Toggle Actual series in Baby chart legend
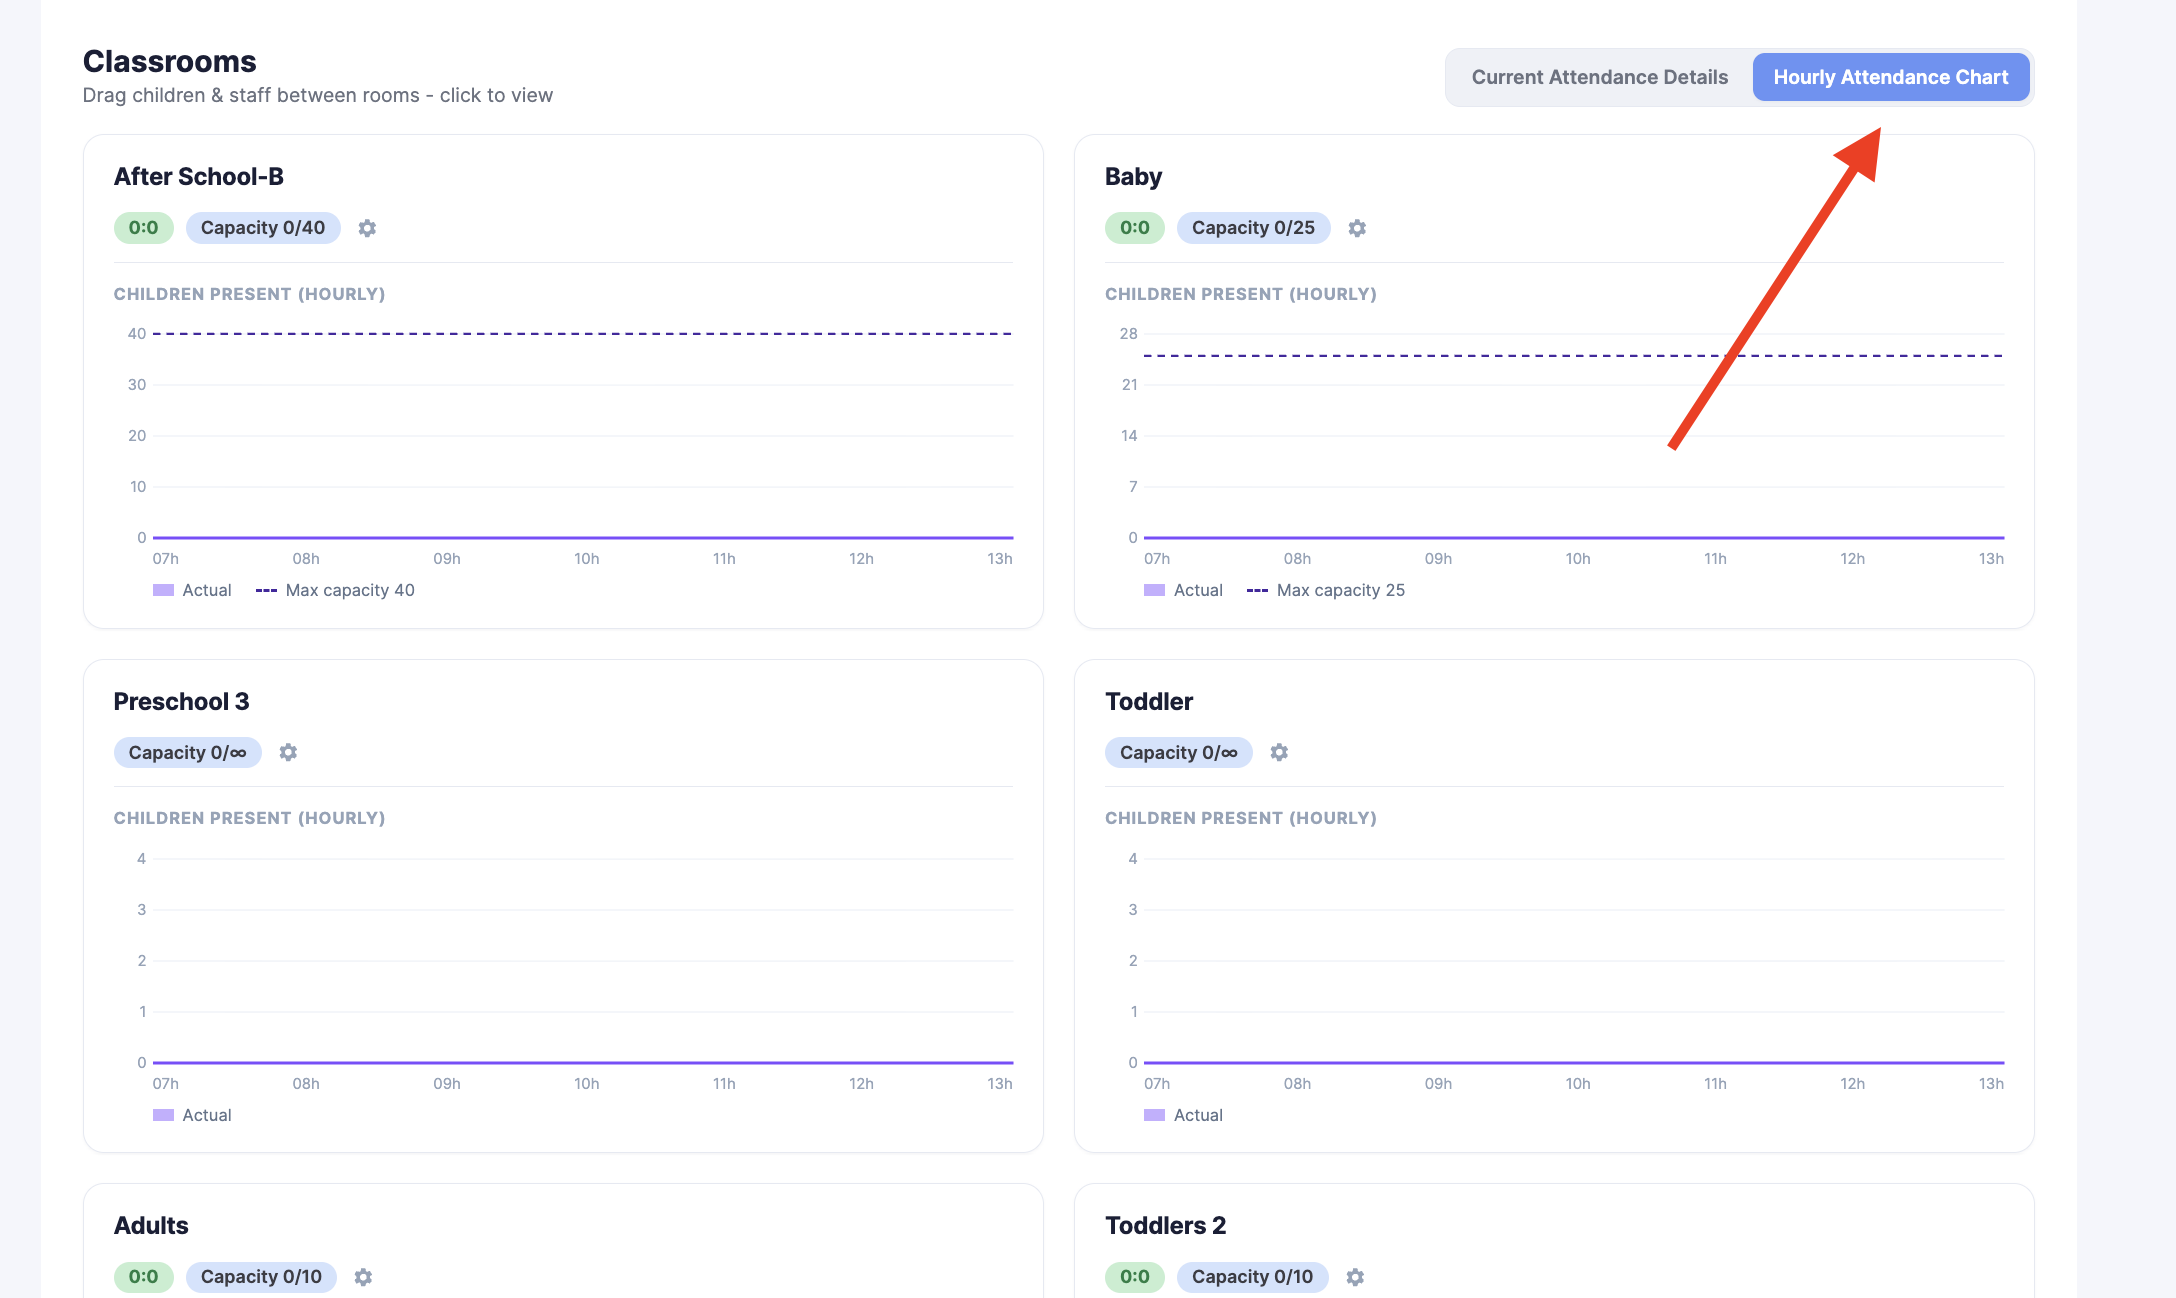The width and height of the screenshot is (2176, 1298). [x=1183, y=590]
